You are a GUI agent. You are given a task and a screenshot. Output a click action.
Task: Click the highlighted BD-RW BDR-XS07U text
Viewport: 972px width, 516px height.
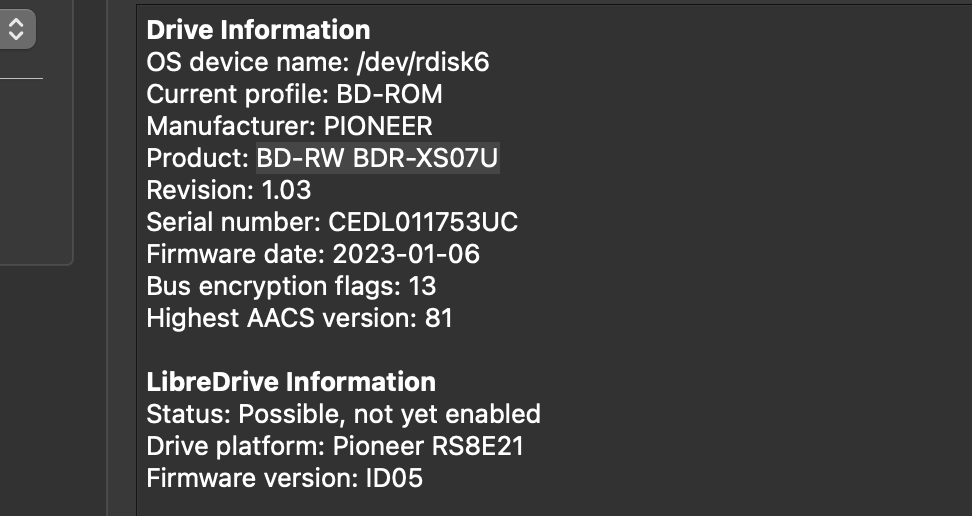[378, 158]
